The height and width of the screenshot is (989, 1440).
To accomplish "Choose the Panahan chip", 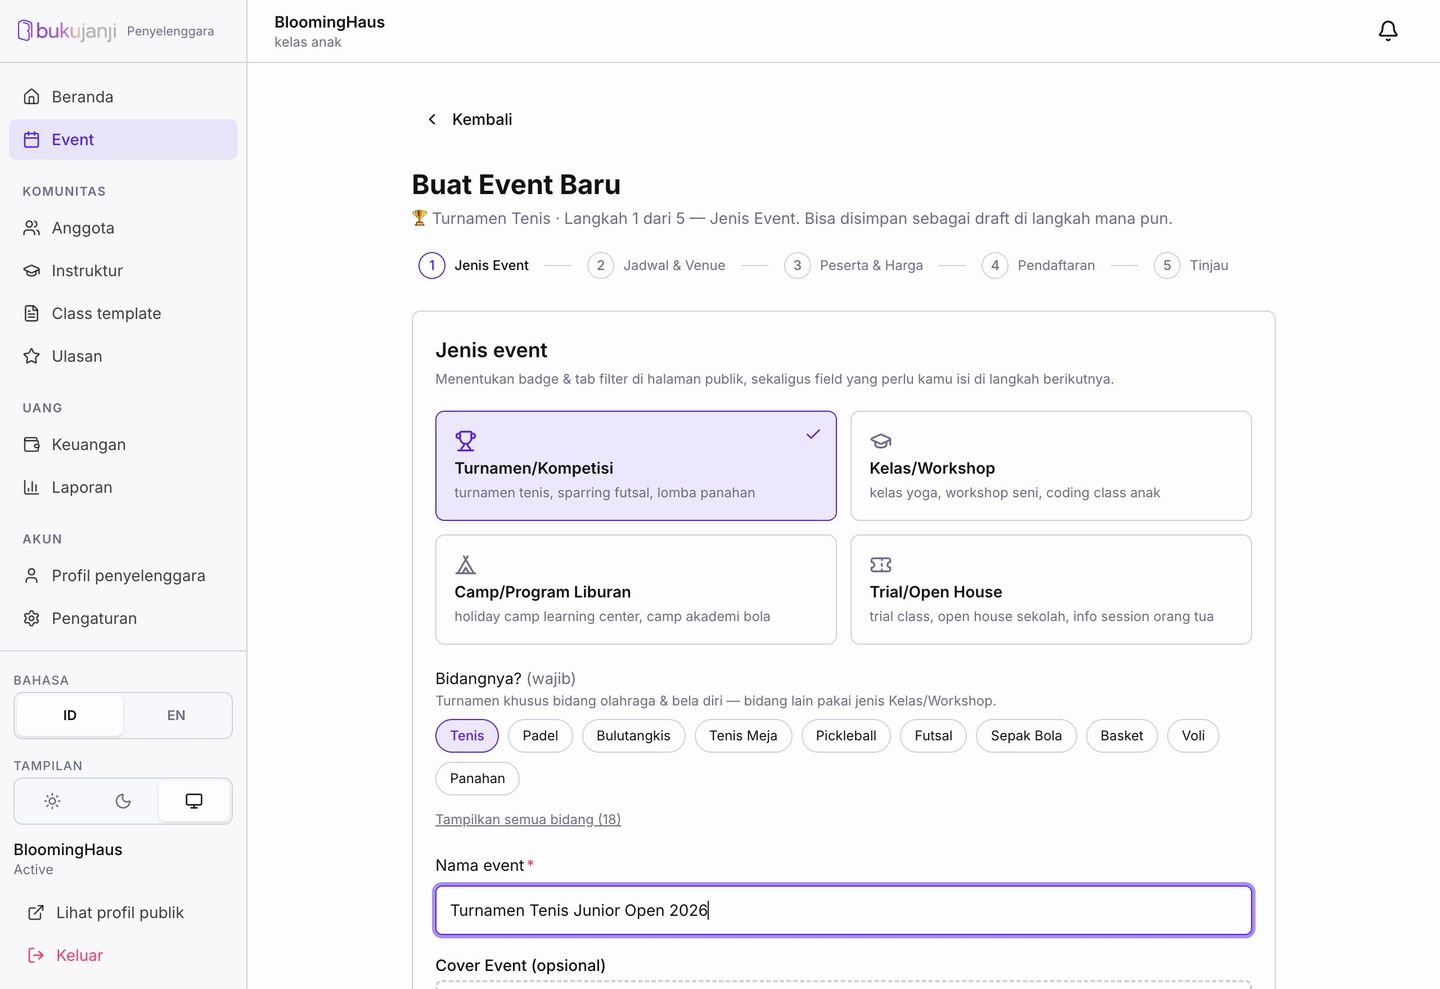I will pos(477,779).
